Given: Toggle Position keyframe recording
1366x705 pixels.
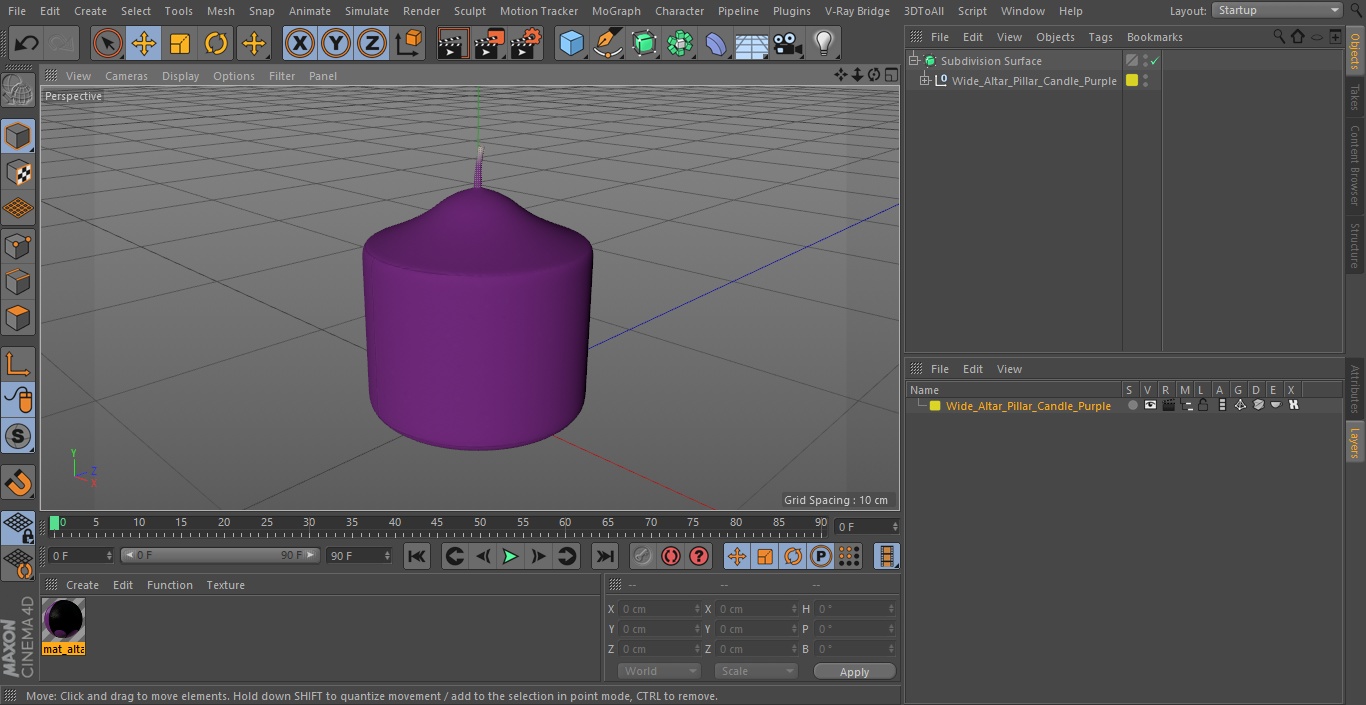Looking at the screenshot, I should (x=737, y=556).
